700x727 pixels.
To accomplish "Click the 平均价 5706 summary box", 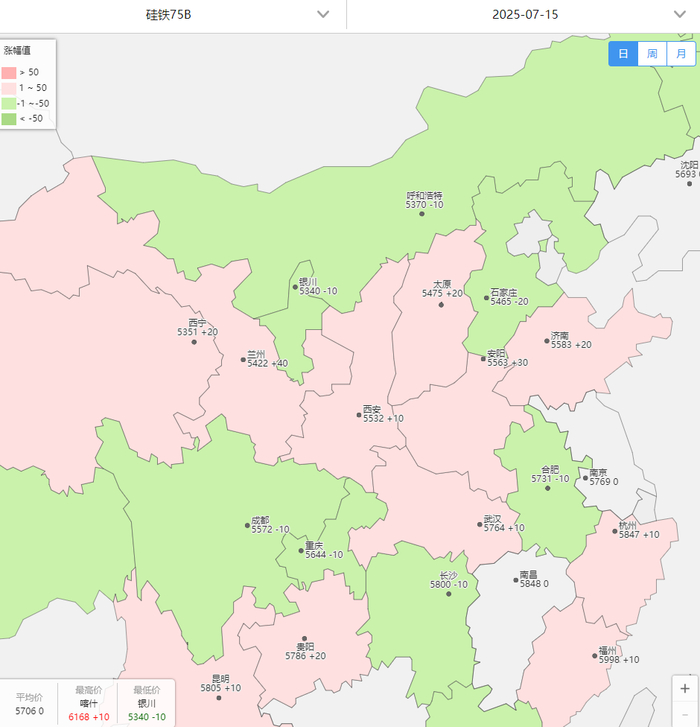I will [29, 704].
